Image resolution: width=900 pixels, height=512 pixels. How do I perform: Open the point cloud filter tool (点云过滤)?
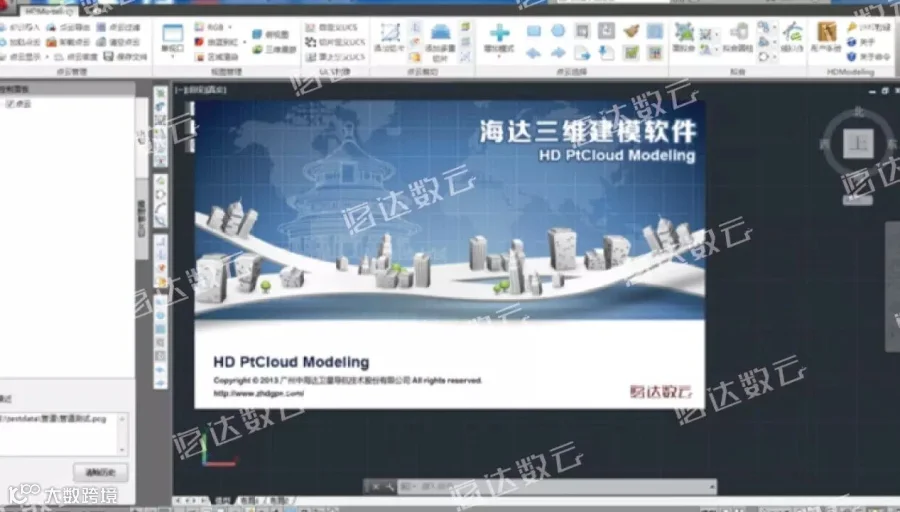tap(118, 27)
